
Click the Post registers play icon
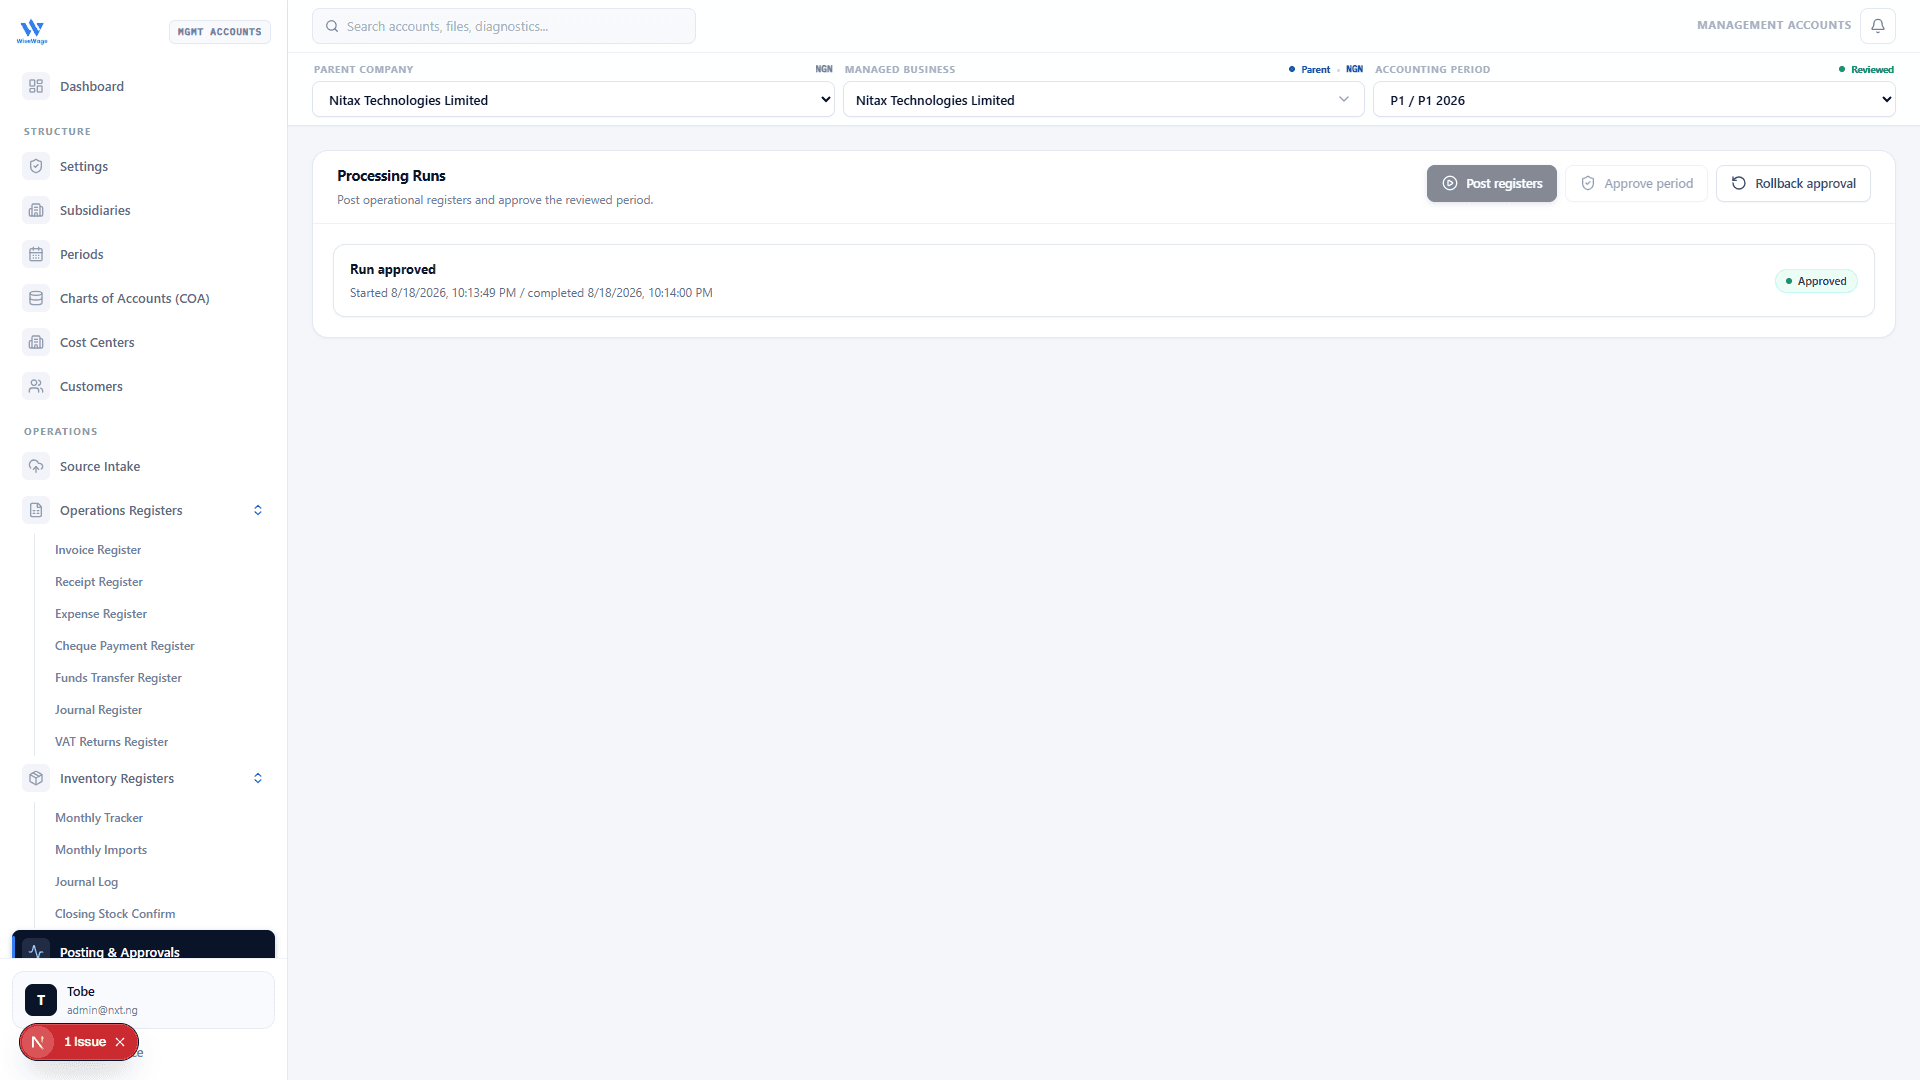point(1450,183)
